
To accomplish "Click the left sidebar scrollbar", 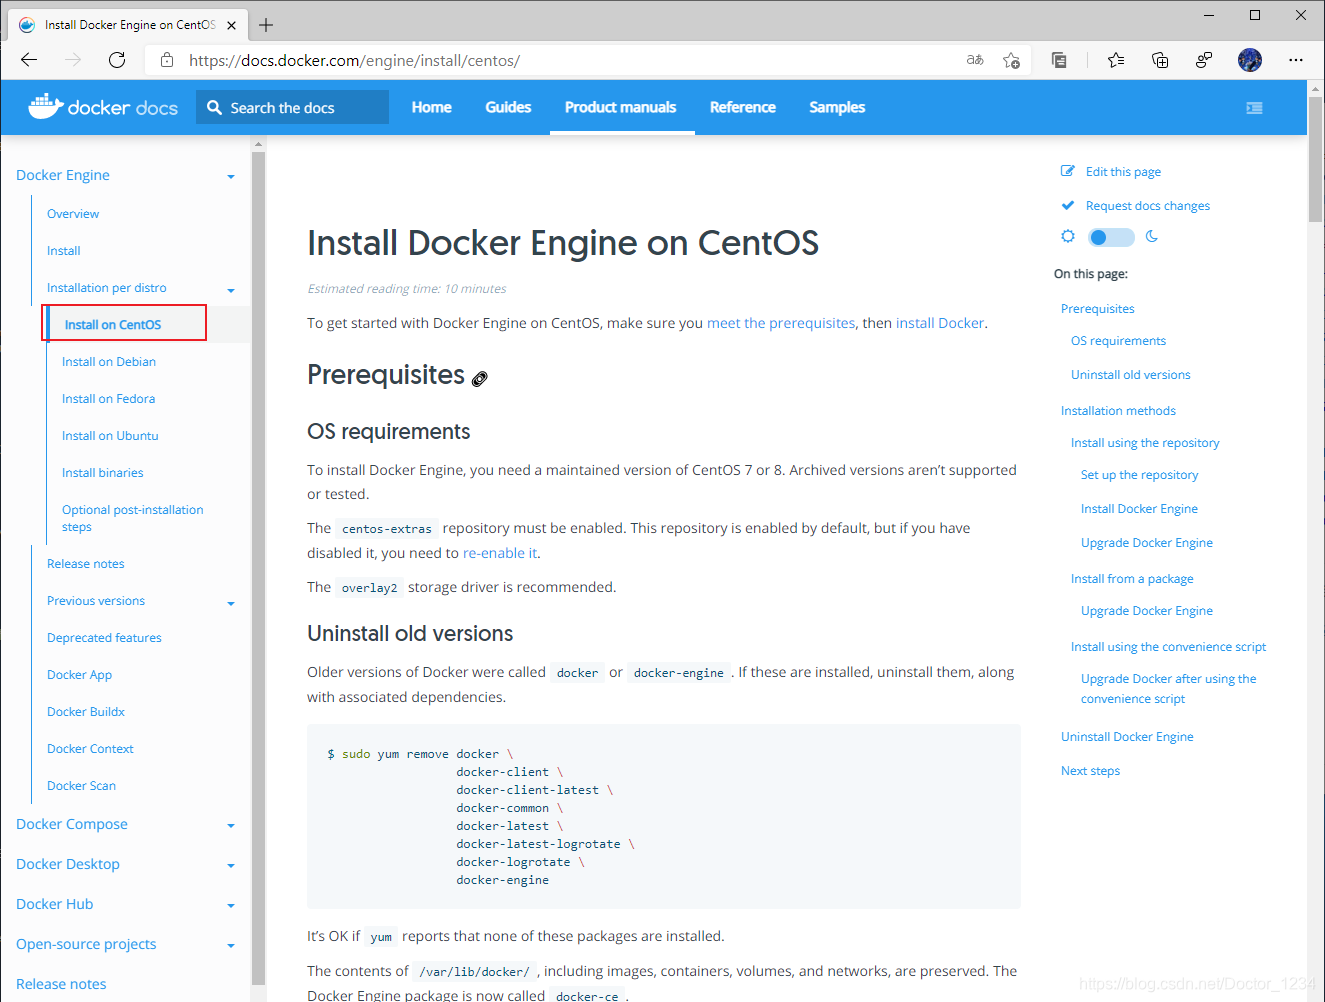I will click(258, 568).
